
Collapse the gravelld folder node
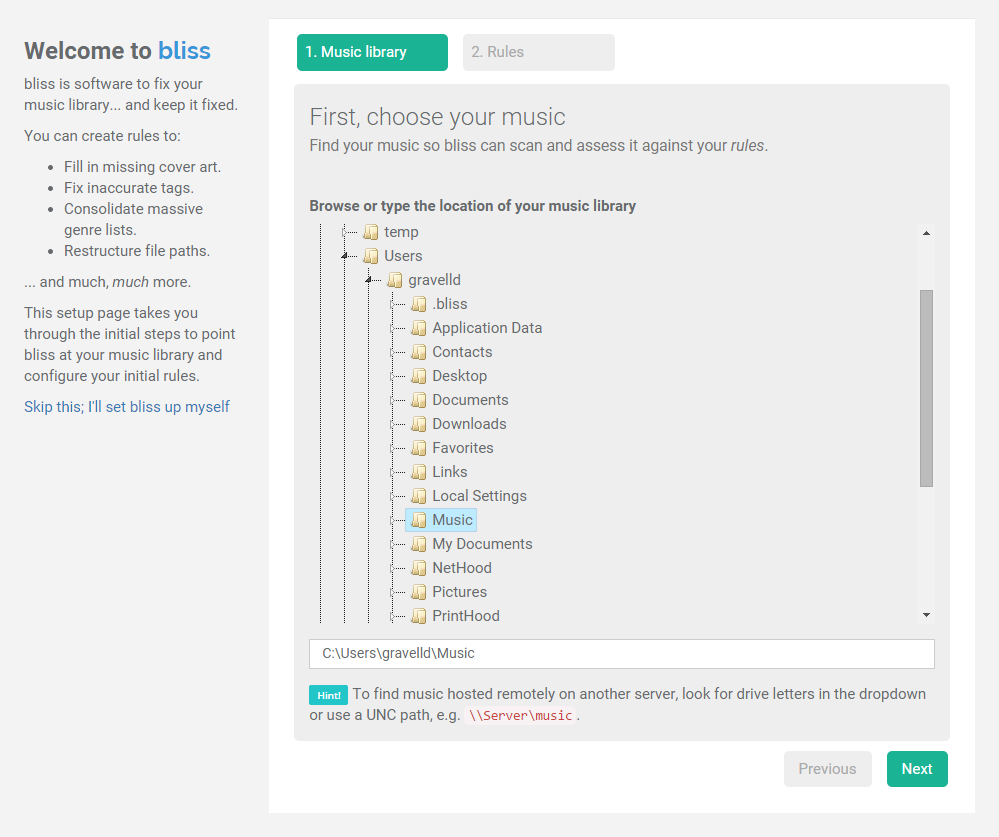coord(368,280)
